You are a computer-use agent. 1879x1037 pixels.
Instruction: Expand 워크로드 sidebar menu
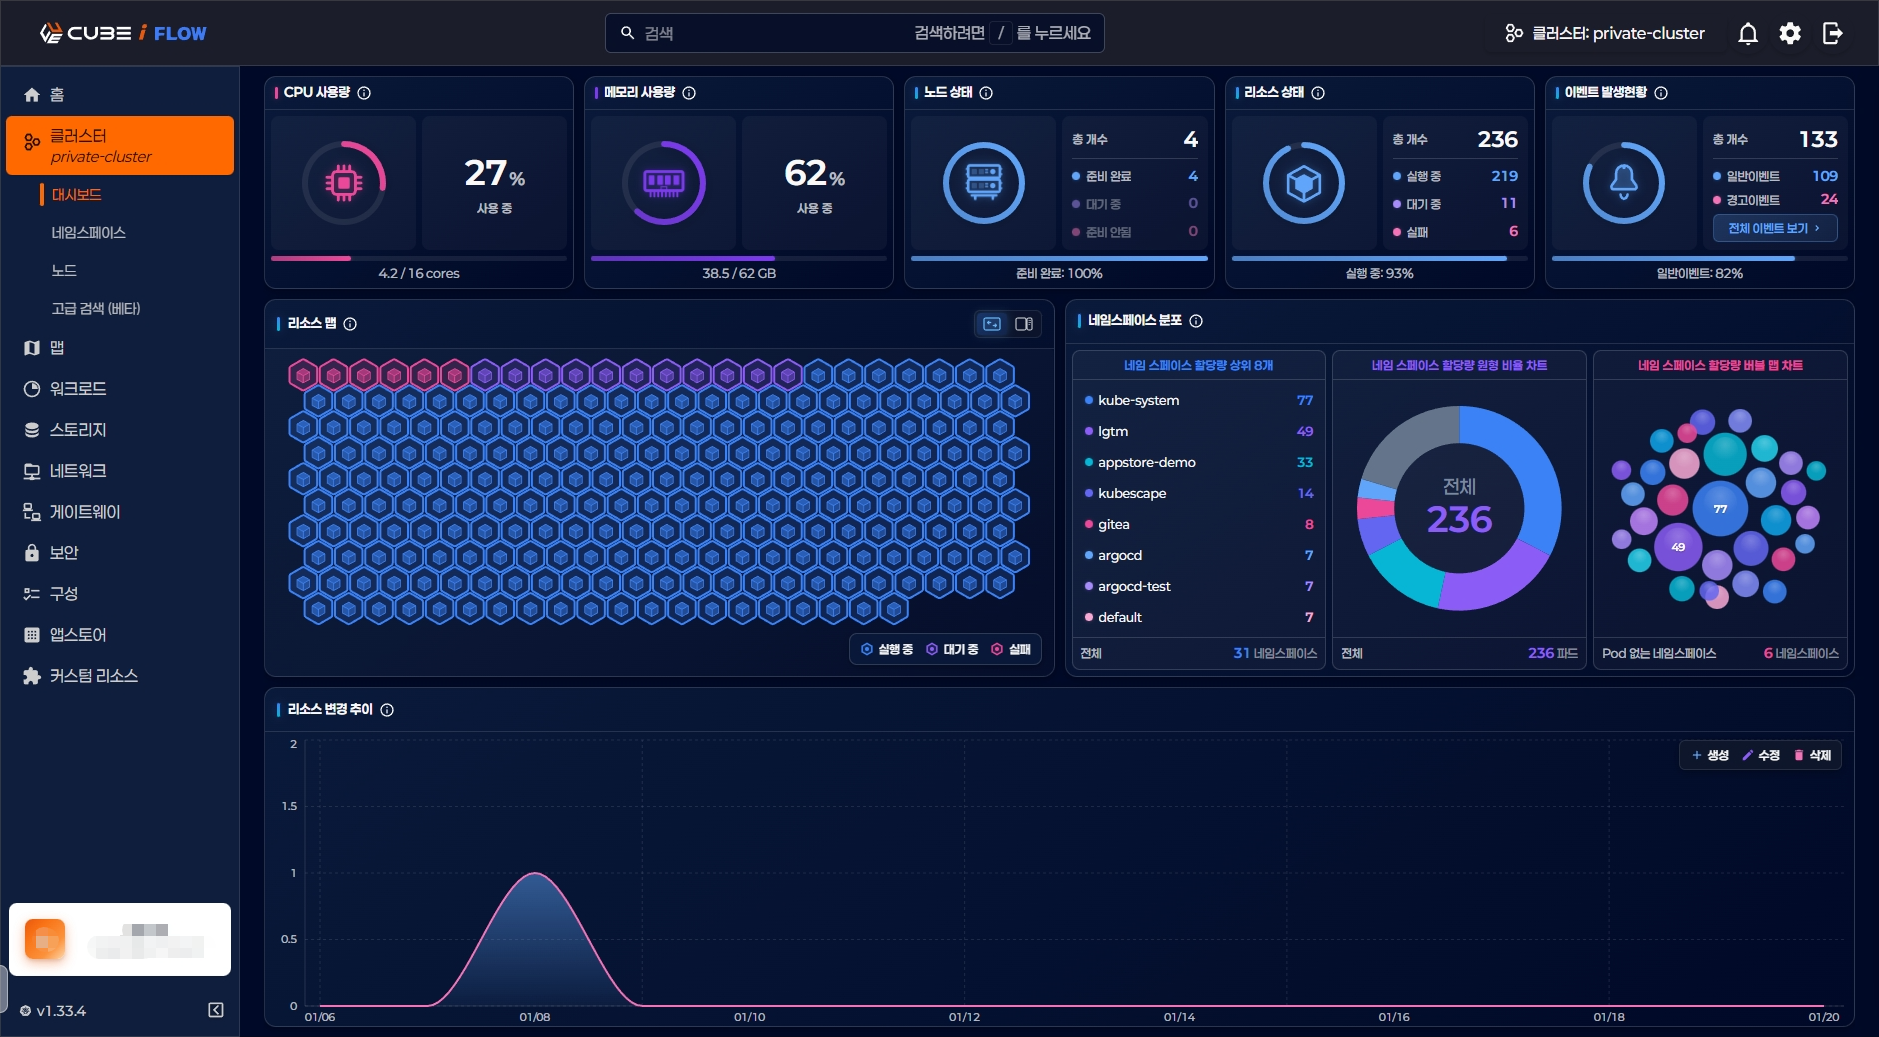(x=120, y=389)
